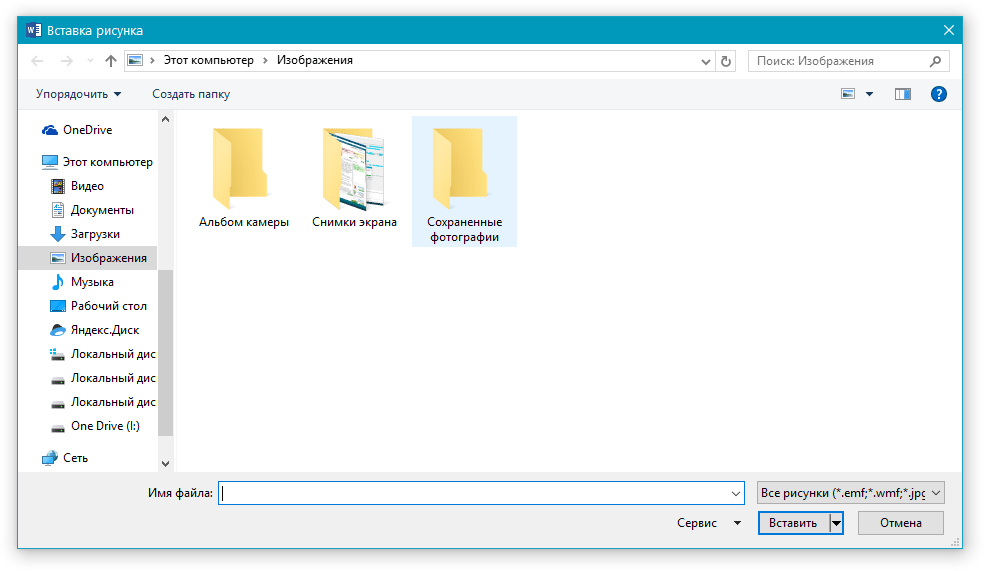984x571 pixels.
Task: Click the Создать папку button
Action: coord(191,94)
